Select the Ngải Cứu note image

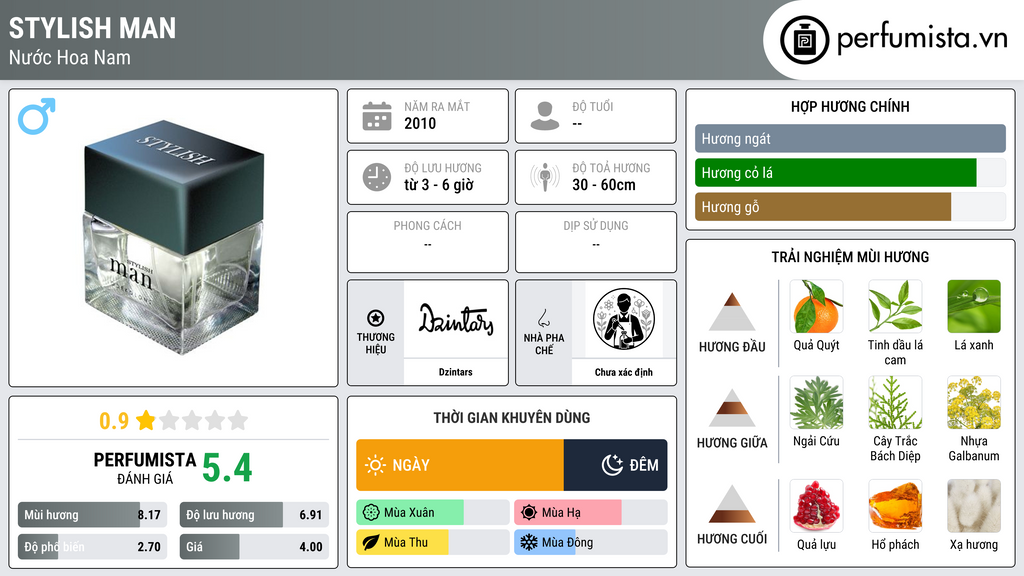pos(816,403)
